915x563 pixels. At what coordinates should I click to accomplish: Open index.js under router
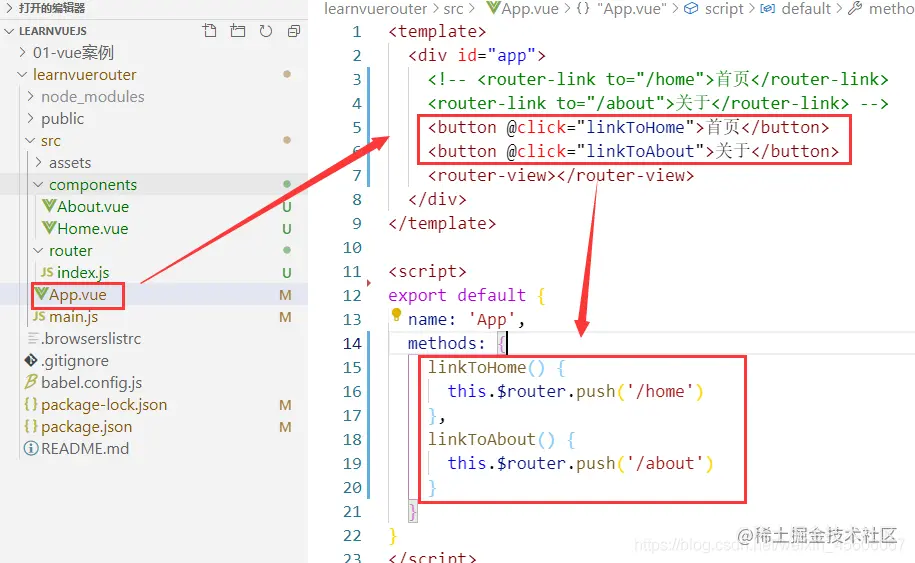83,272
